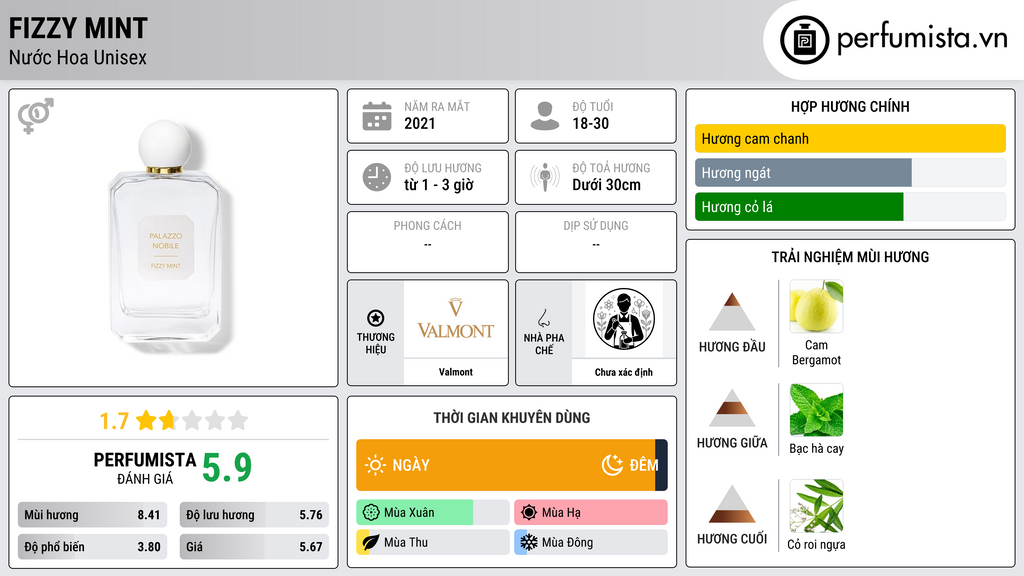1024x576 pixels.
Task: Click the first filled gold rating star
Action: coord(146,420)
